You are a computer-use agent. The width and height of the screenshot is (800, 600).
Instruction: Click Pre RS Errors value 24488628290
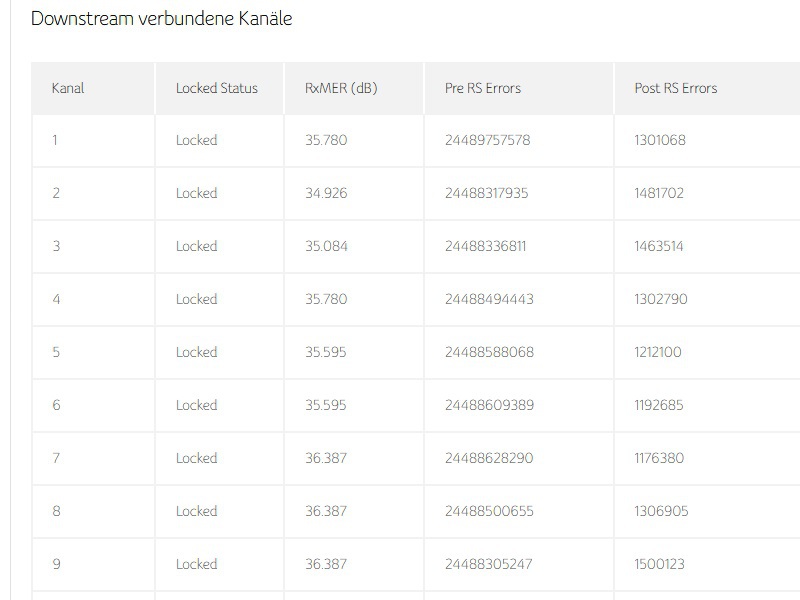[x=488, y=458]
